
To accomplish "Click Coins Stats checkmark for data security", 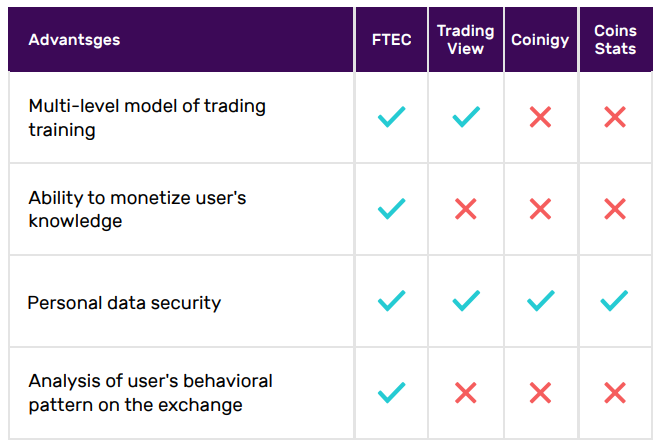I will pyautogui.click(x=614, y=300).
